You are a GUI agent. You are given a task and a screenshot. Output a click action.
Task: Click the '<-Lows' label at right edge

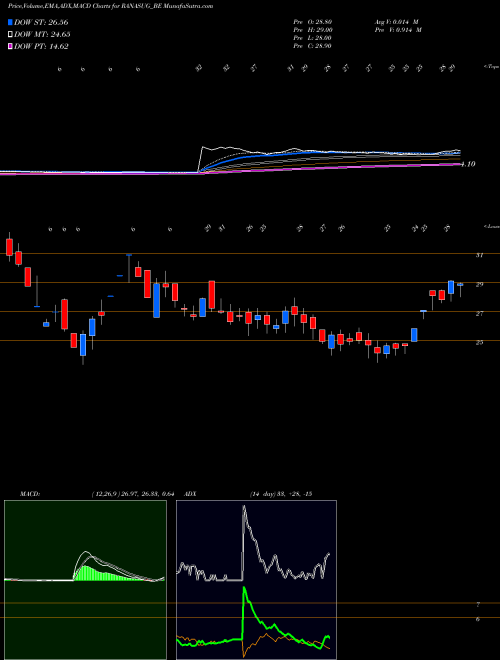click(x=492, y=226)
